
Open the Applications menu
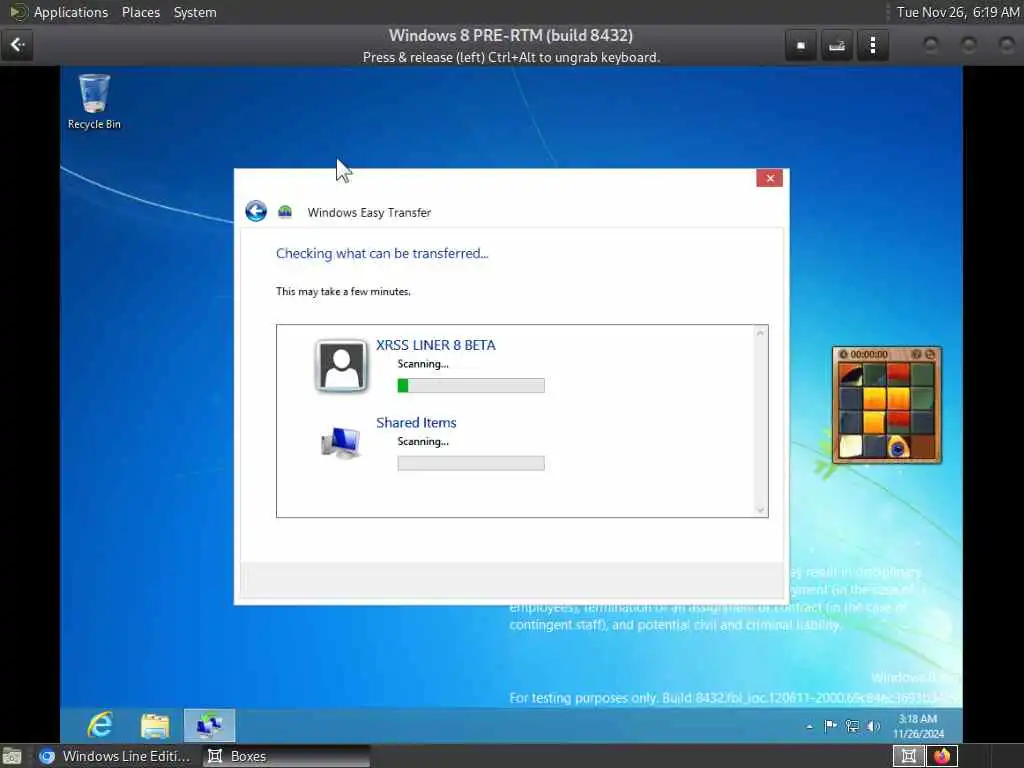pyautogui.click(x=71, y=12)
